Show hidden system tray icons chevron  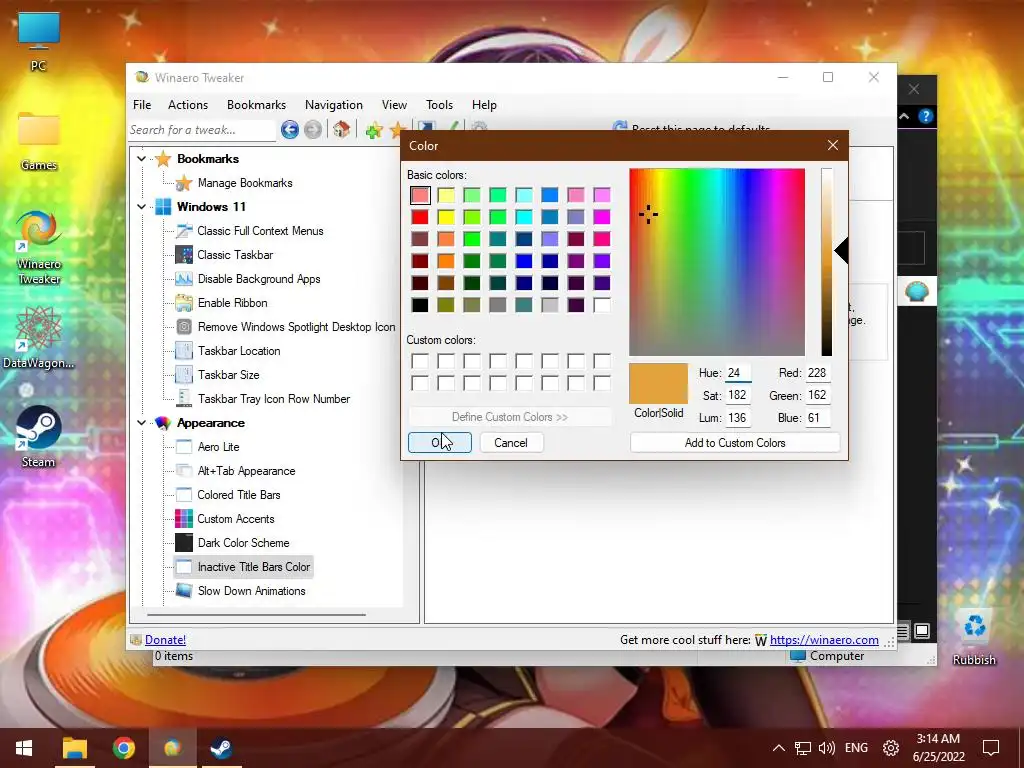tap(778, 748)
